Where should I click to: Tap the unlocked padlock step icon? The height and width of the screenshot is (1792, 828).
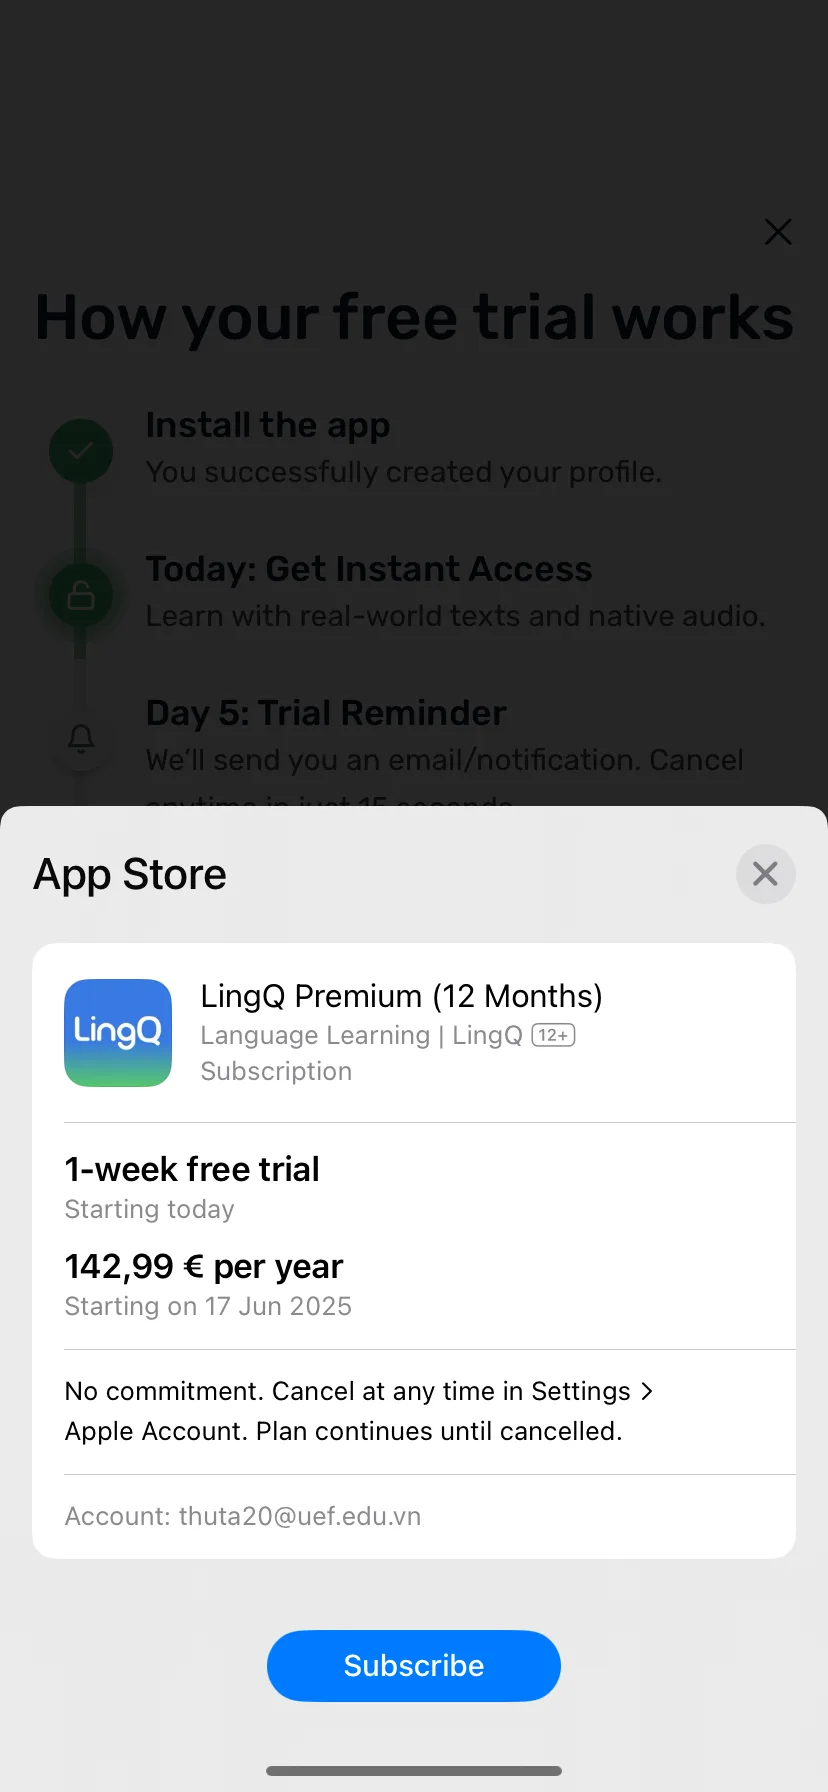pos(81,595)
